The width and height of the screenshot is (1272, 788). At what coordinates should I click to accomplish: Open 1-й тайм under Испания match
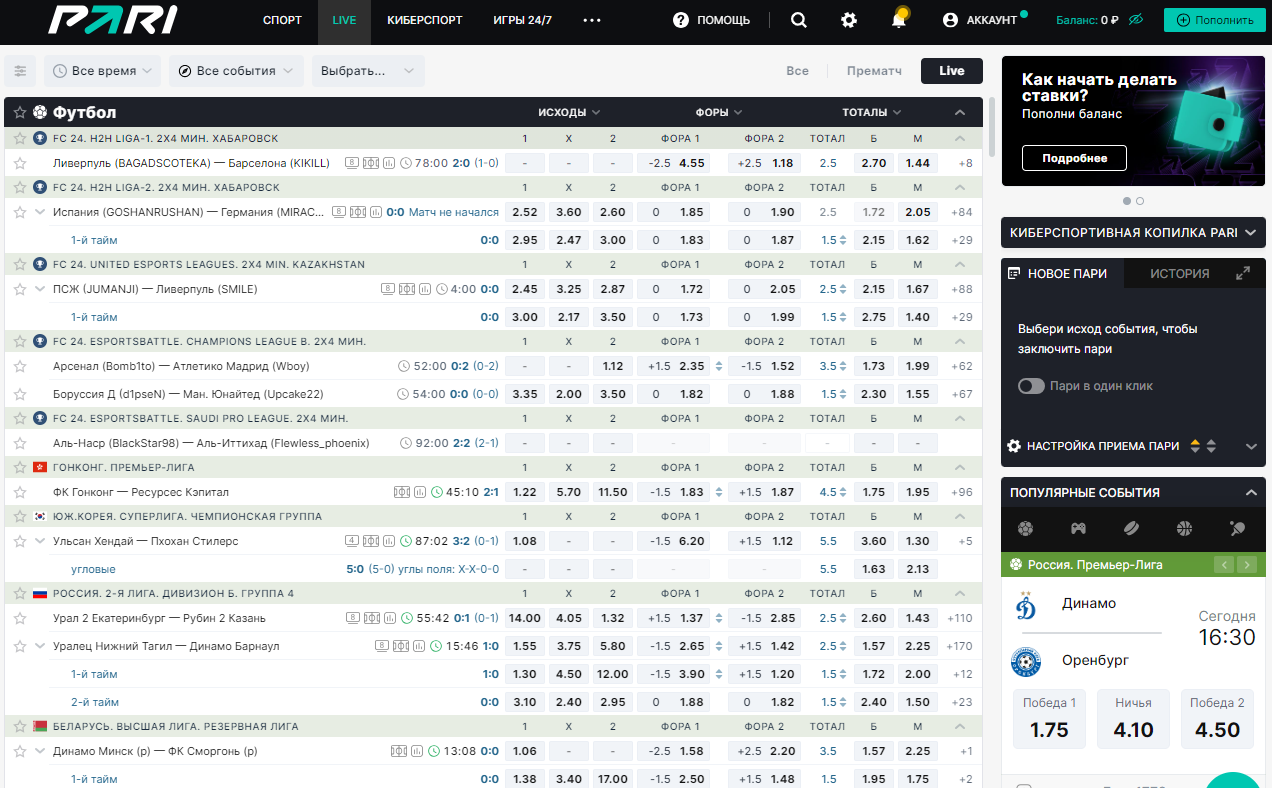tap(94, 240)
